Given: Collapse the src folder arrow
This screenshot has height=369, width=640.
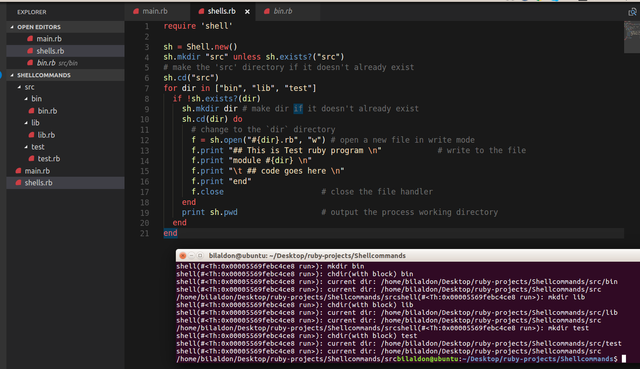Looking at the screenshot, I should click(x=19, y=87).
